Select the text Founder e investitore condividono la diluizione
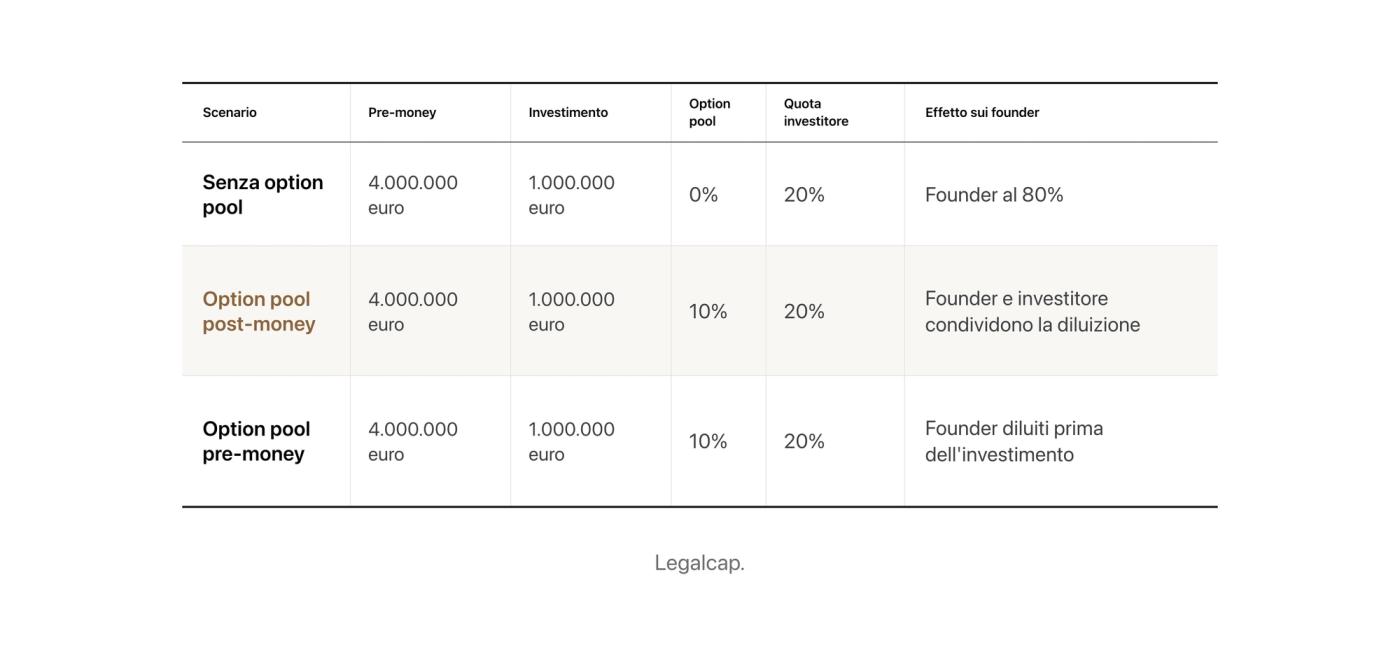 coord(1032,311)
